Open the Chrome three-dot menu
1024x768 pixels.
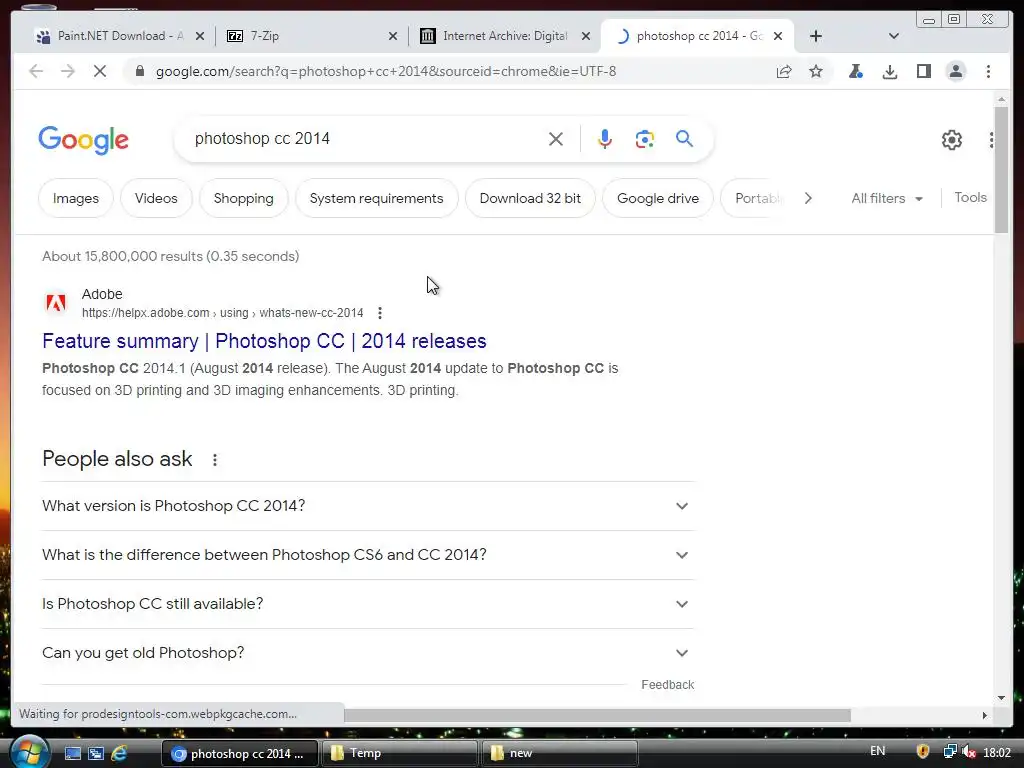click(x=988, y=71)
